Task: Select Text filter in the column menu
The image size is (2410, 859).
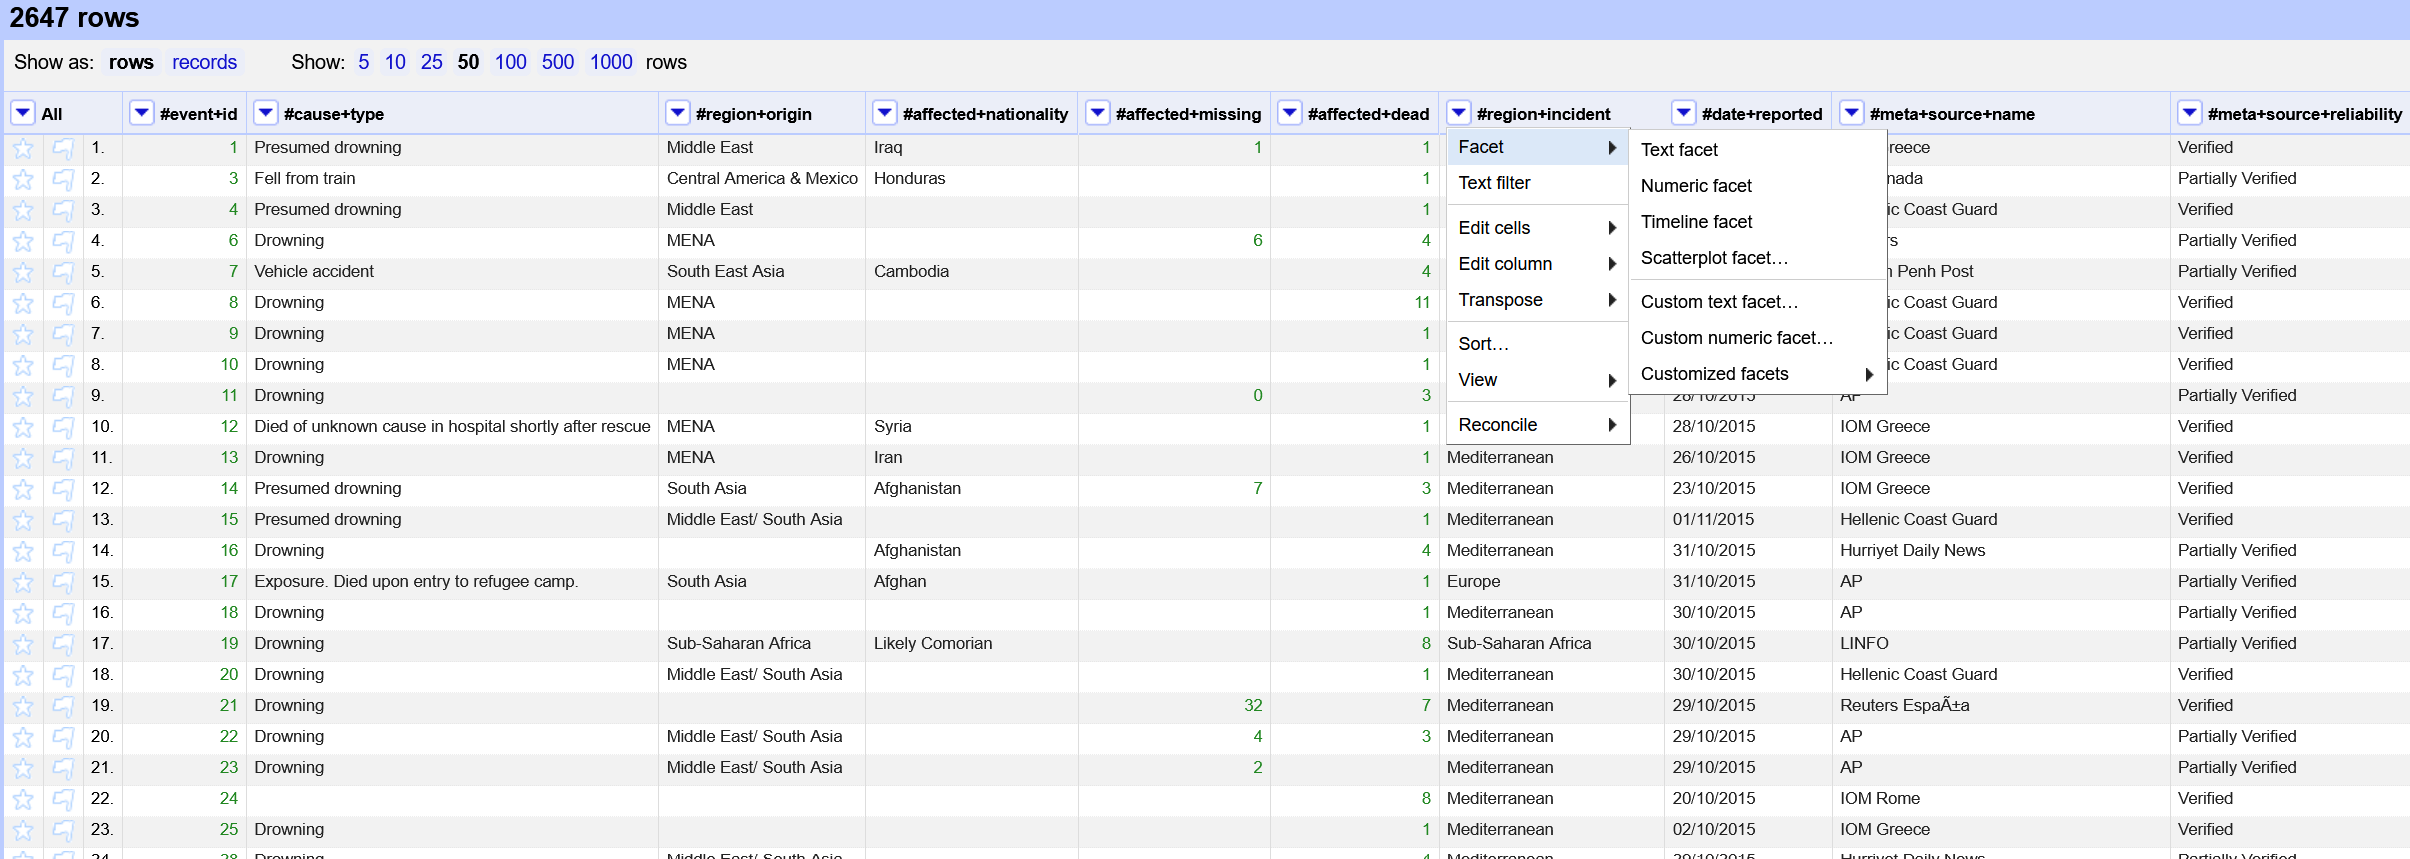Action: pos(1494,183)
